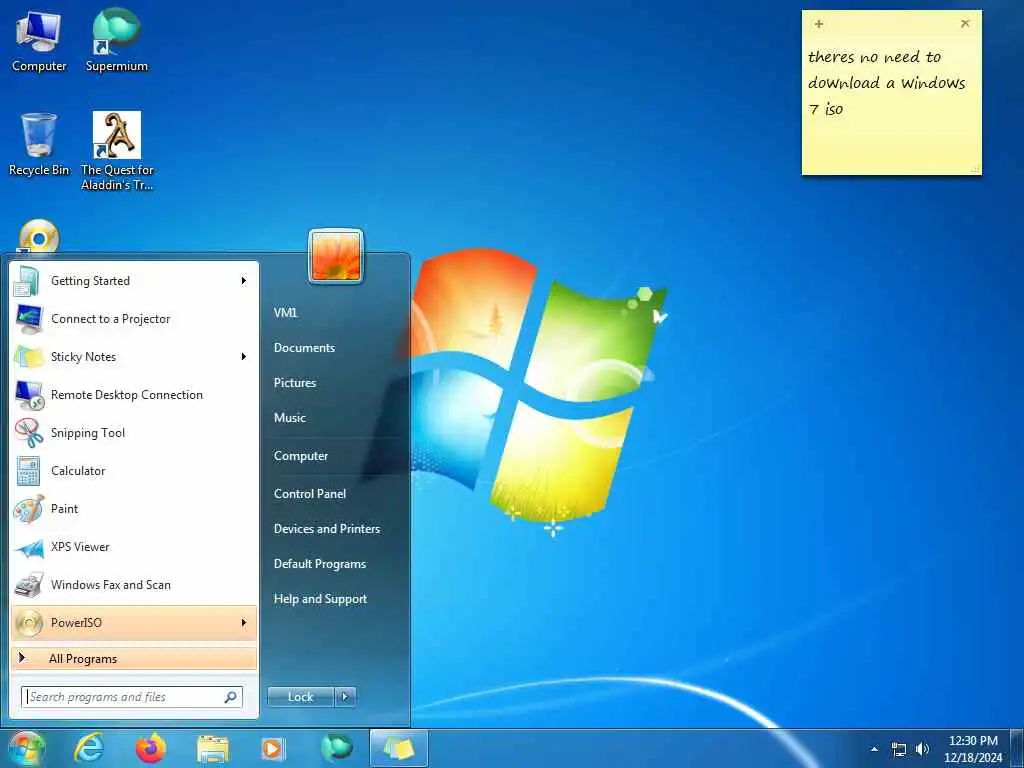Open VM1 user folder link

285,313
